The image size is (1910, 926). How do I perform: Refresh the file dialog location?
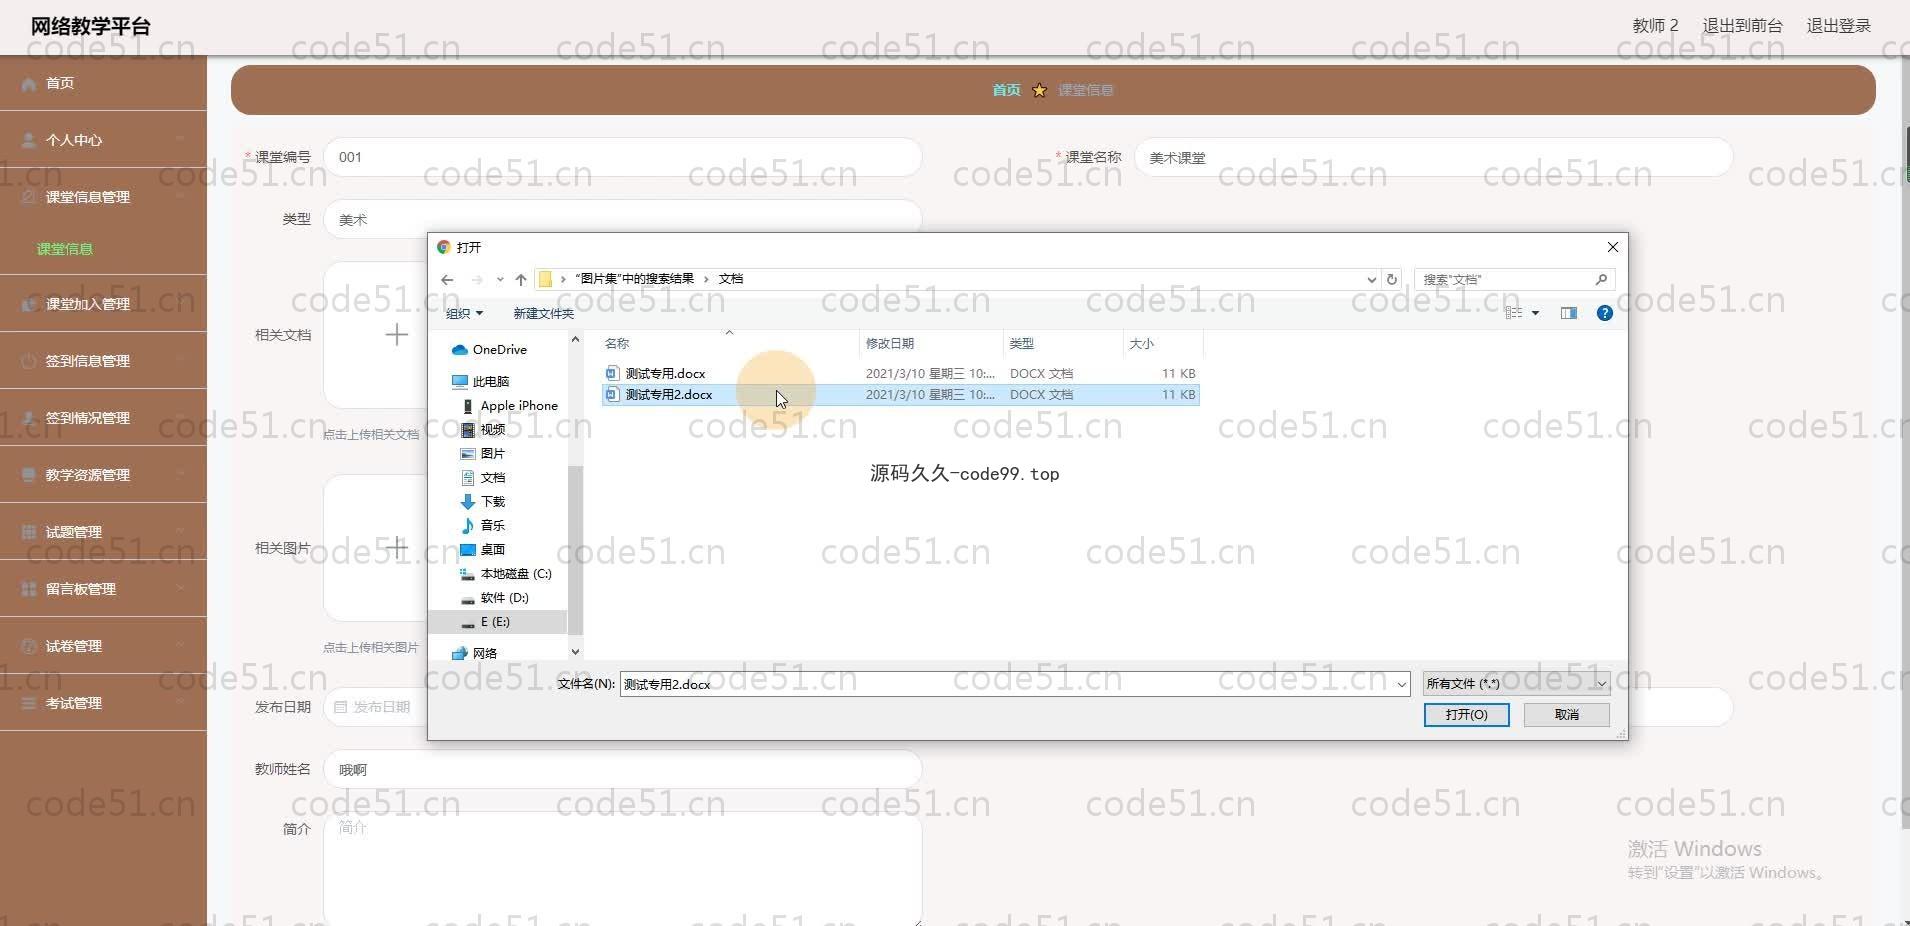click(1392, 280)
